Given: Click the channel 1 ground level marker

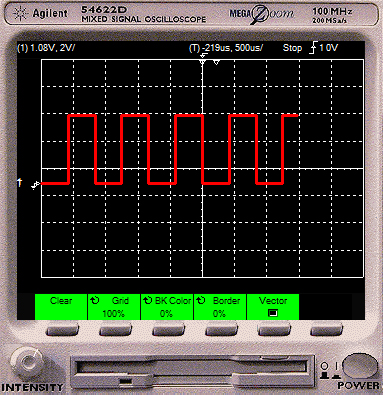Looking at the screenshot, I should (36, 185).
